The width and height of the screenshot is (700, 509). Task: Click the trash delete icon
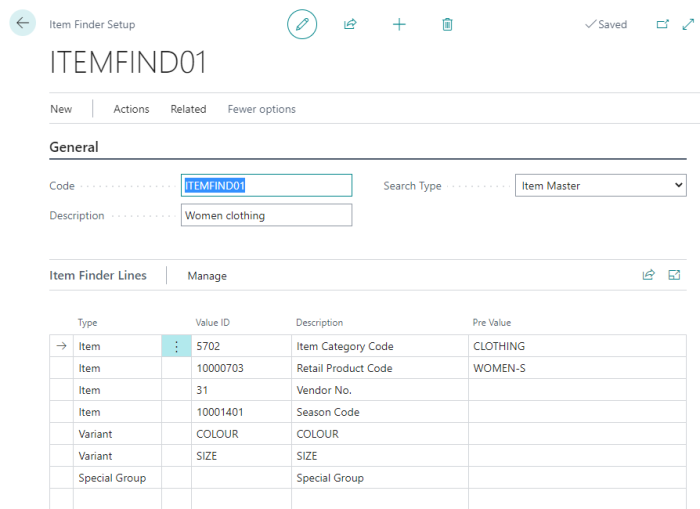coord(447,24)
